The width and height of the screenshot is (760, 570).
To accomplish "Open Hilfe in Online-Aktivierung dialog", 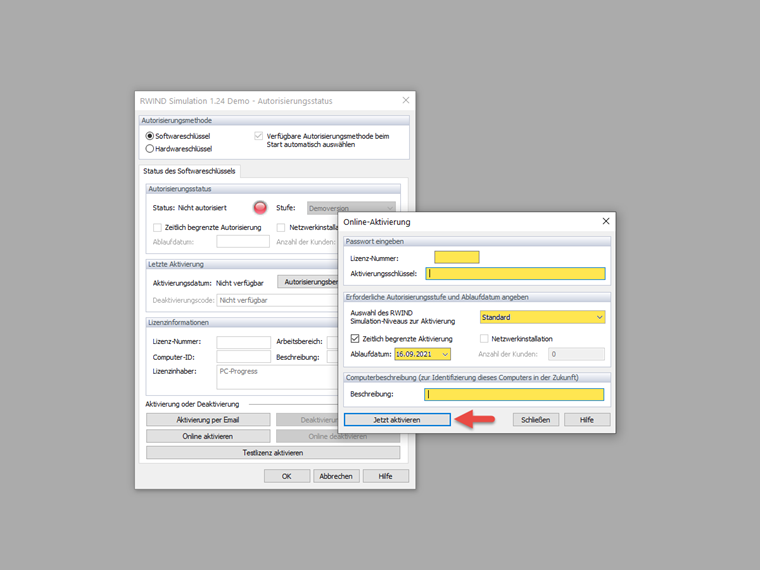I will point(586,420).
